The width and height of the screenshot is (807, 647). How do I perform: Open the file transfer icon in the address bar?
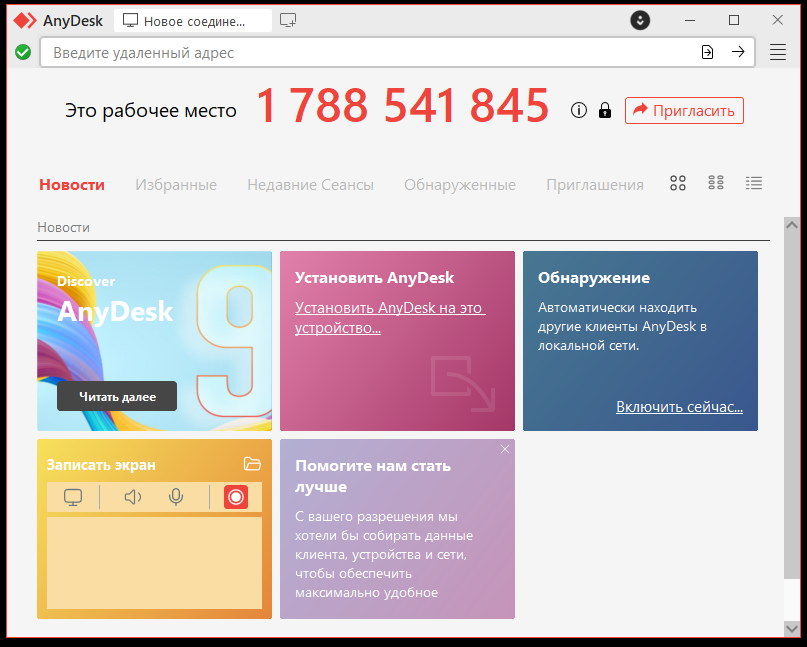[707, 52]
